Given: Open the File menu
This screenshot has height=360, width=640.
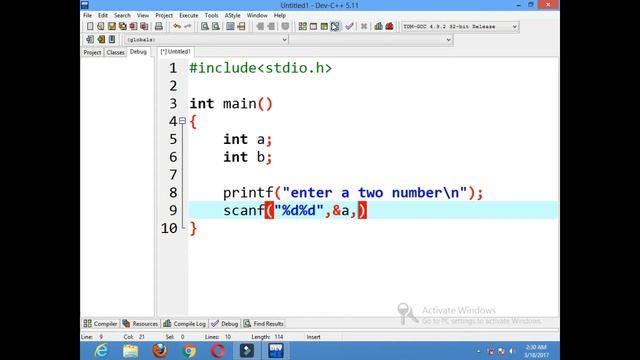Looking at the screenshot, I should pos(87,16).
